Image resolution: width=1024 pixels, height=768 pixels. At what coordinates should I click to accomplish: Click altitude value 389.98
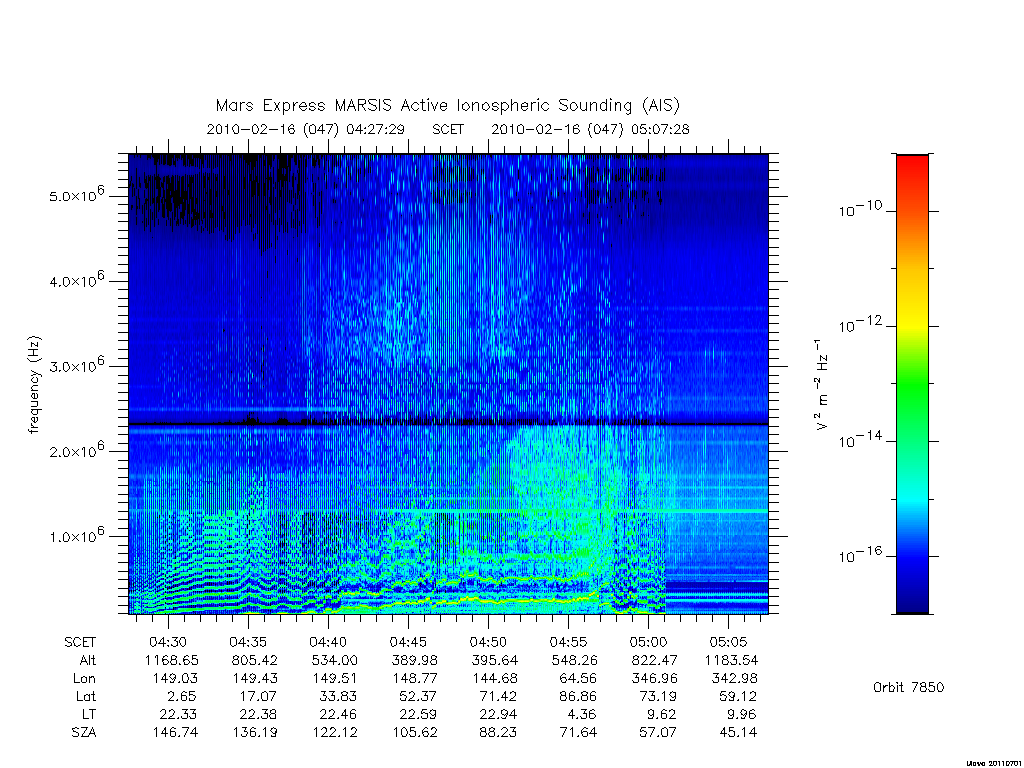[414, 660]
